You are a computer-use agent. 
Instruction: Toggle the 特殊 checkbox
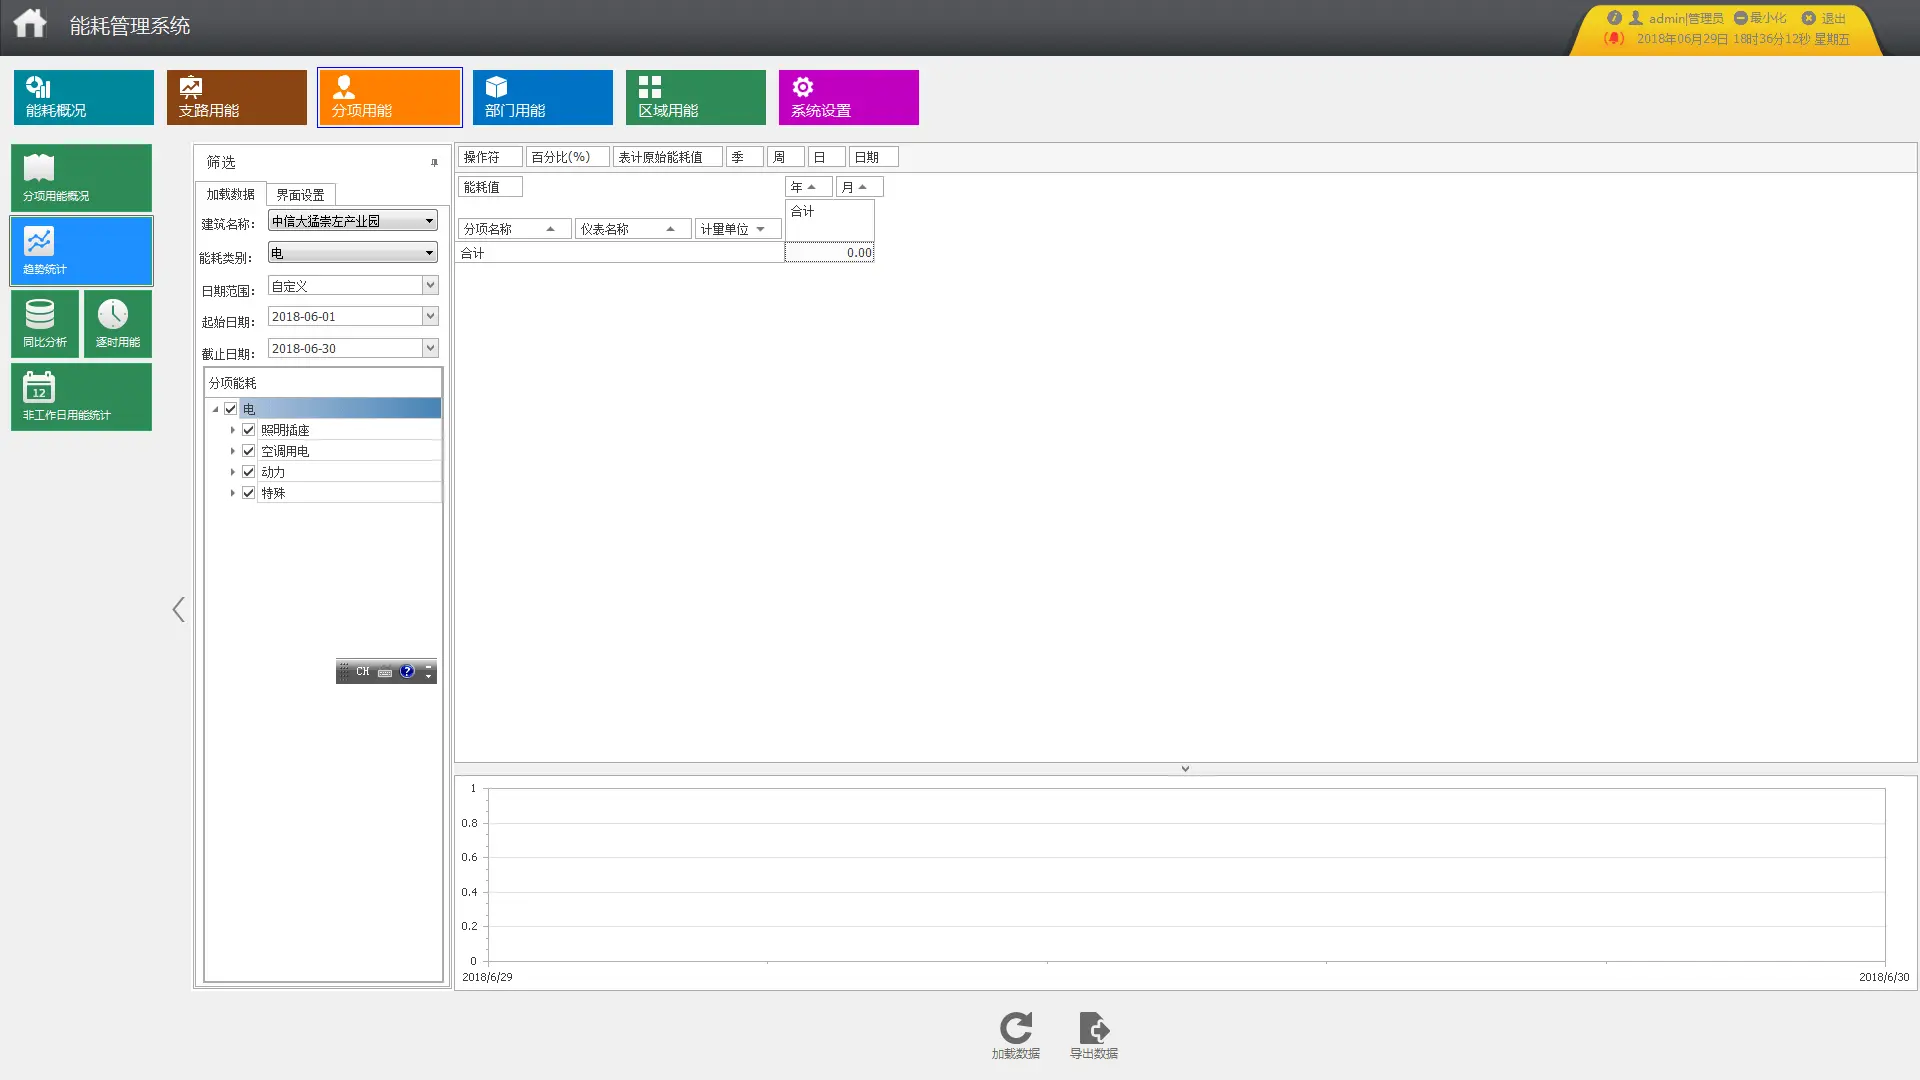coord(249,493)
